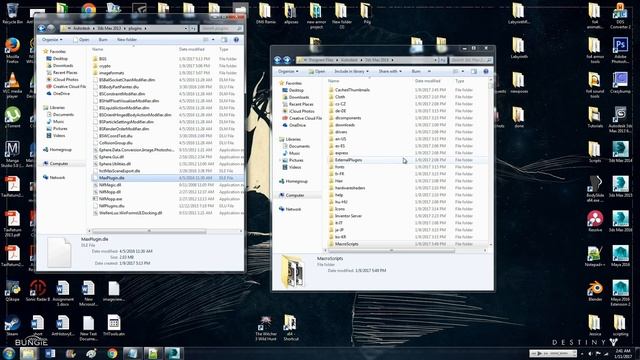The image size is (640, 360).
Task: Select MacroScripts folder in right window
Action: click(x=408, y=244)
